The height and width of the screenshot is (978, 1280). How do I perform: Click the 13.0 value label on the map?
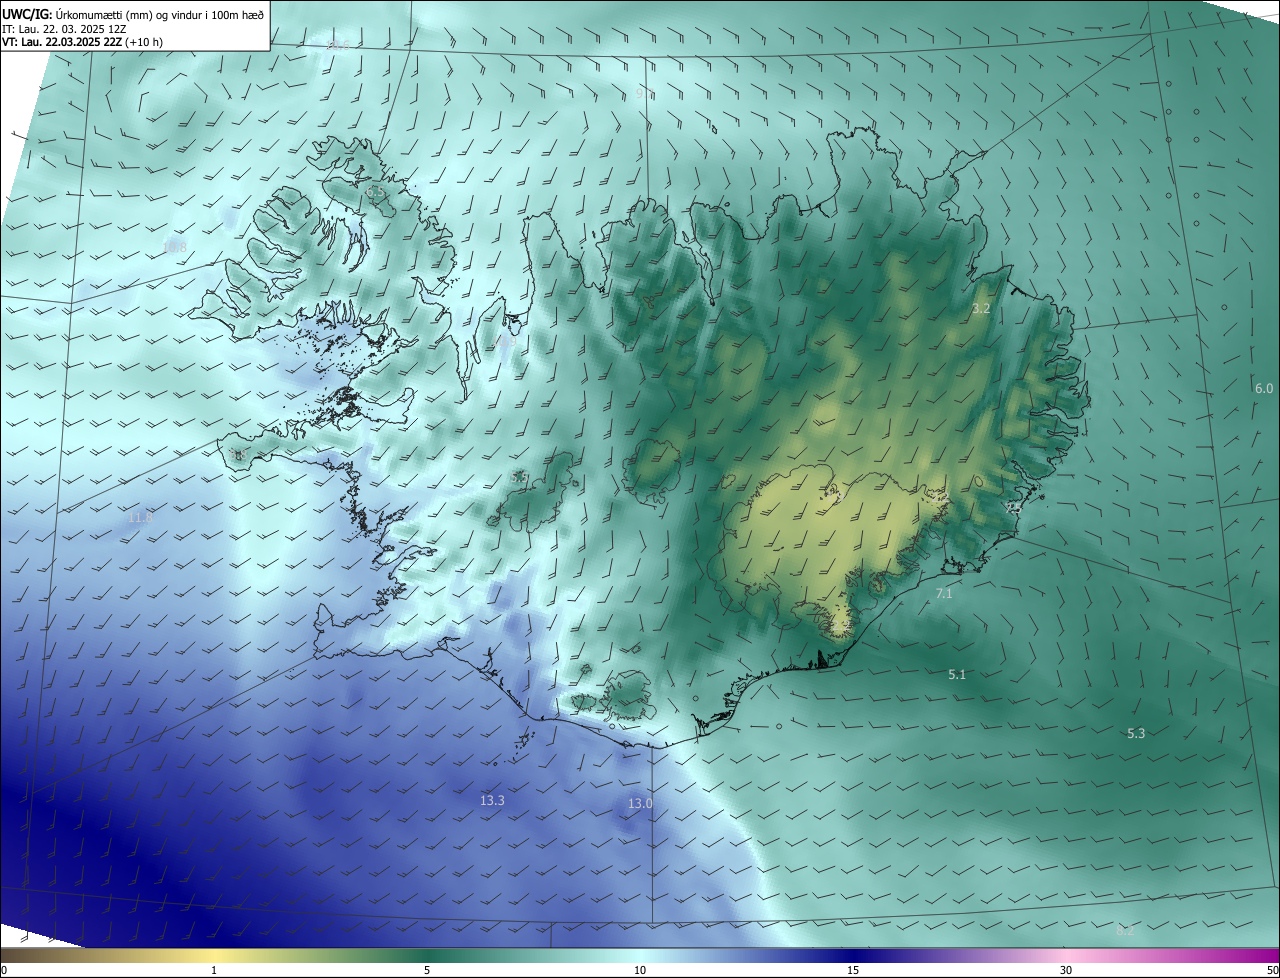click(x=640, y=803)
